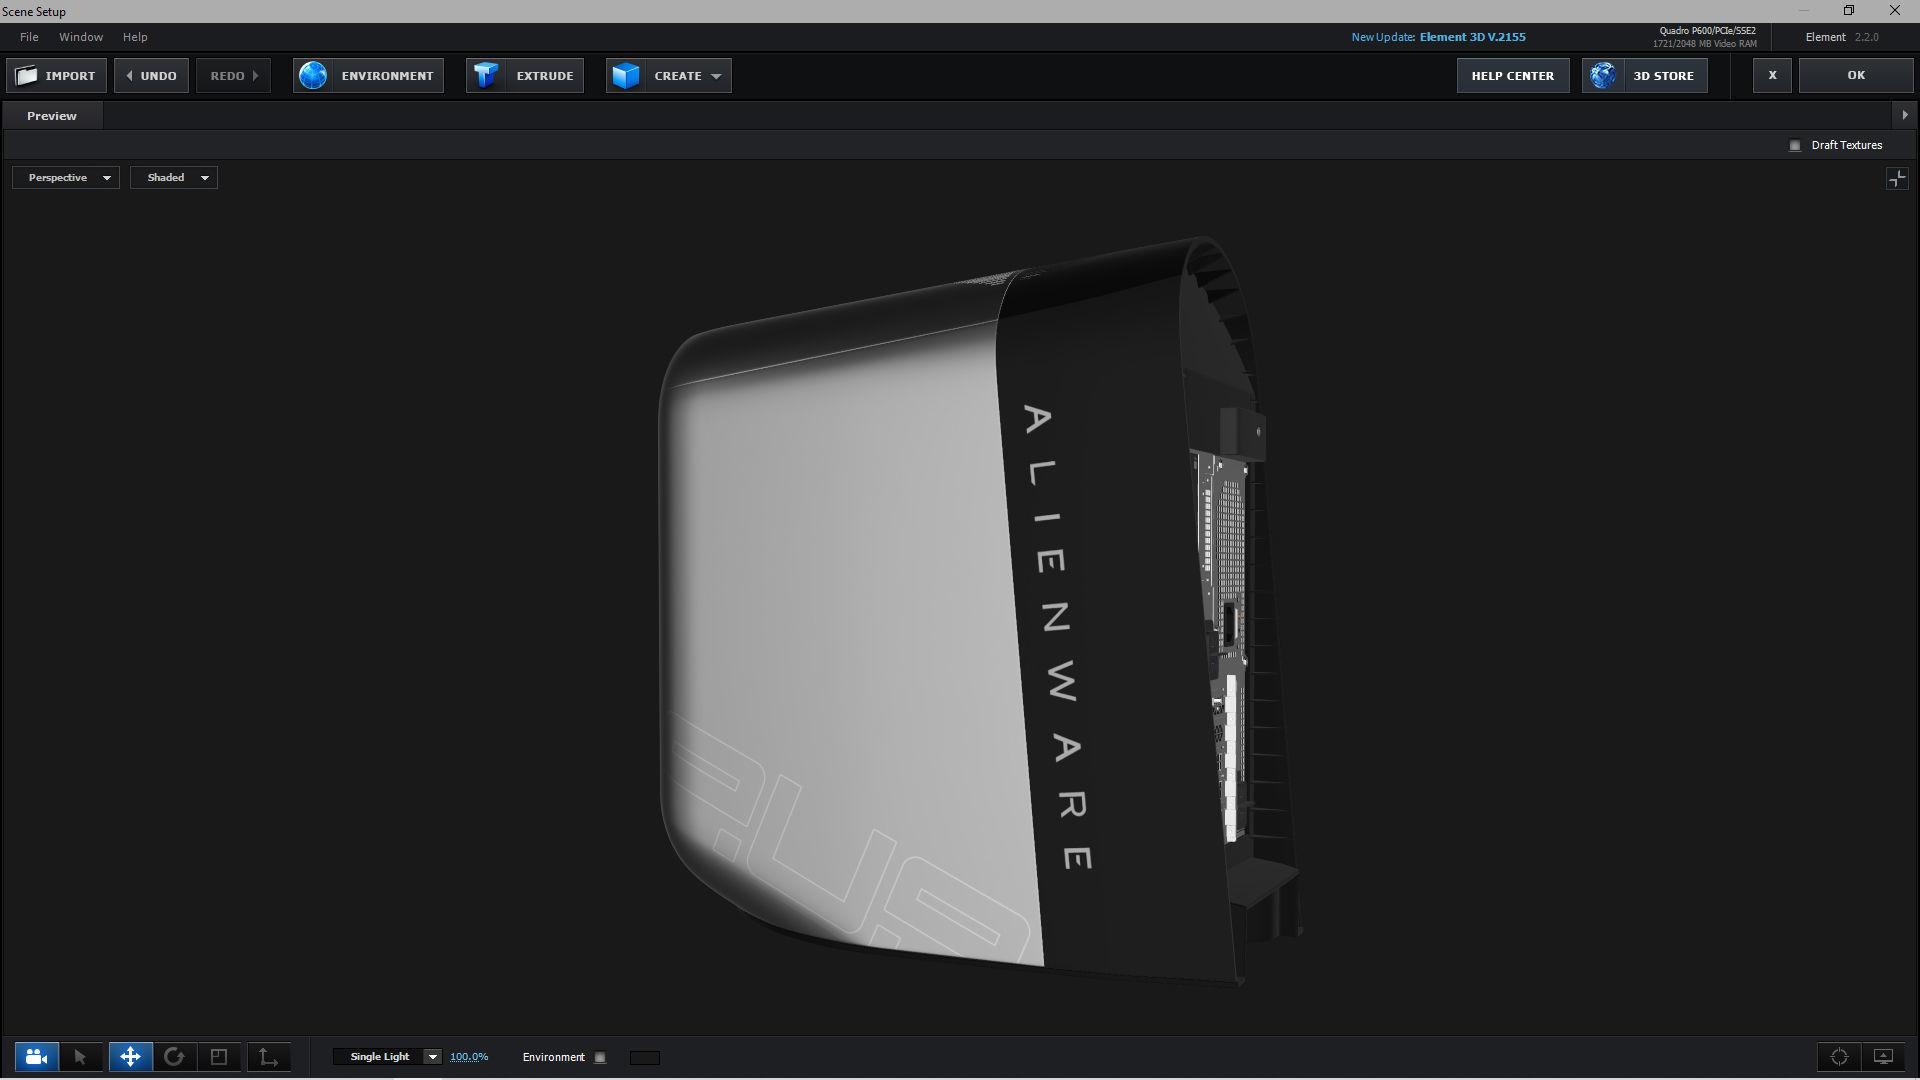This screenshot has height=1080, width=1920.
Task: Click the Extrude blue T icon
Action: pos(486,76)
